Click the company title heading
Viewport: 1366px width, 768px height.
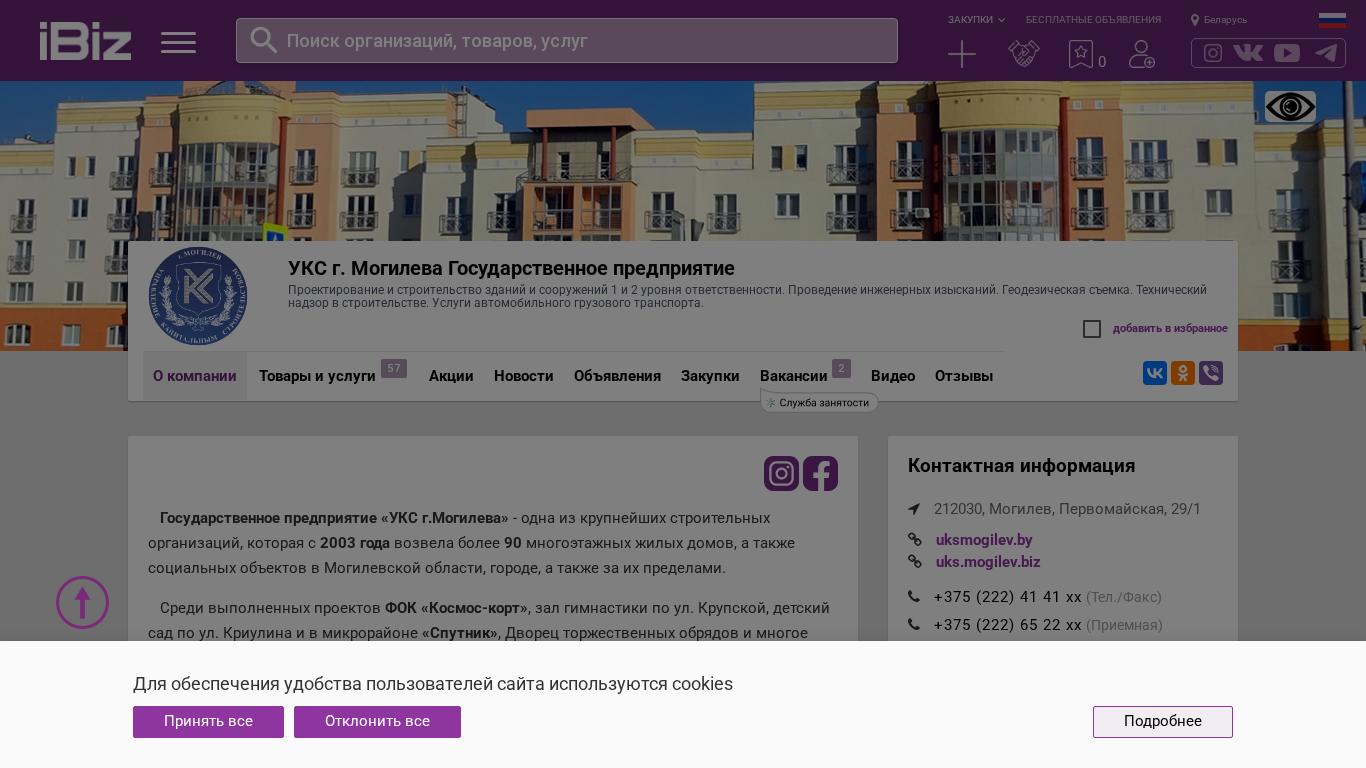coord(511,268)
